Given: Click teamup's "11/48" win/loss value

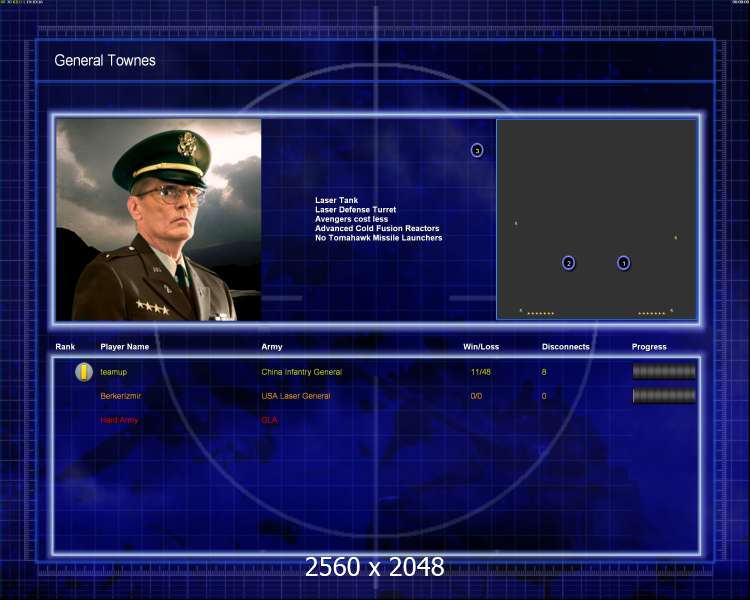Looking at the screenshot, I should coord(481,372).
